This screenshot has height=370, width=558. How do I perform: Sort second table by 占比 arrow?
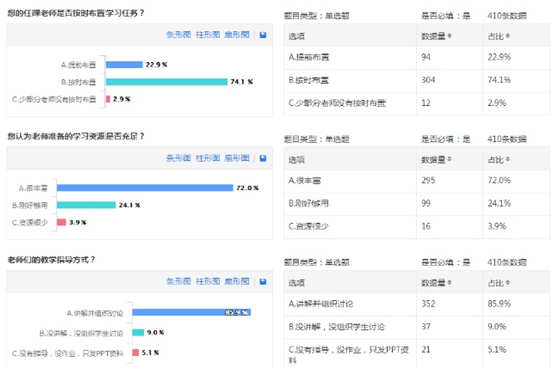(507, 159)
